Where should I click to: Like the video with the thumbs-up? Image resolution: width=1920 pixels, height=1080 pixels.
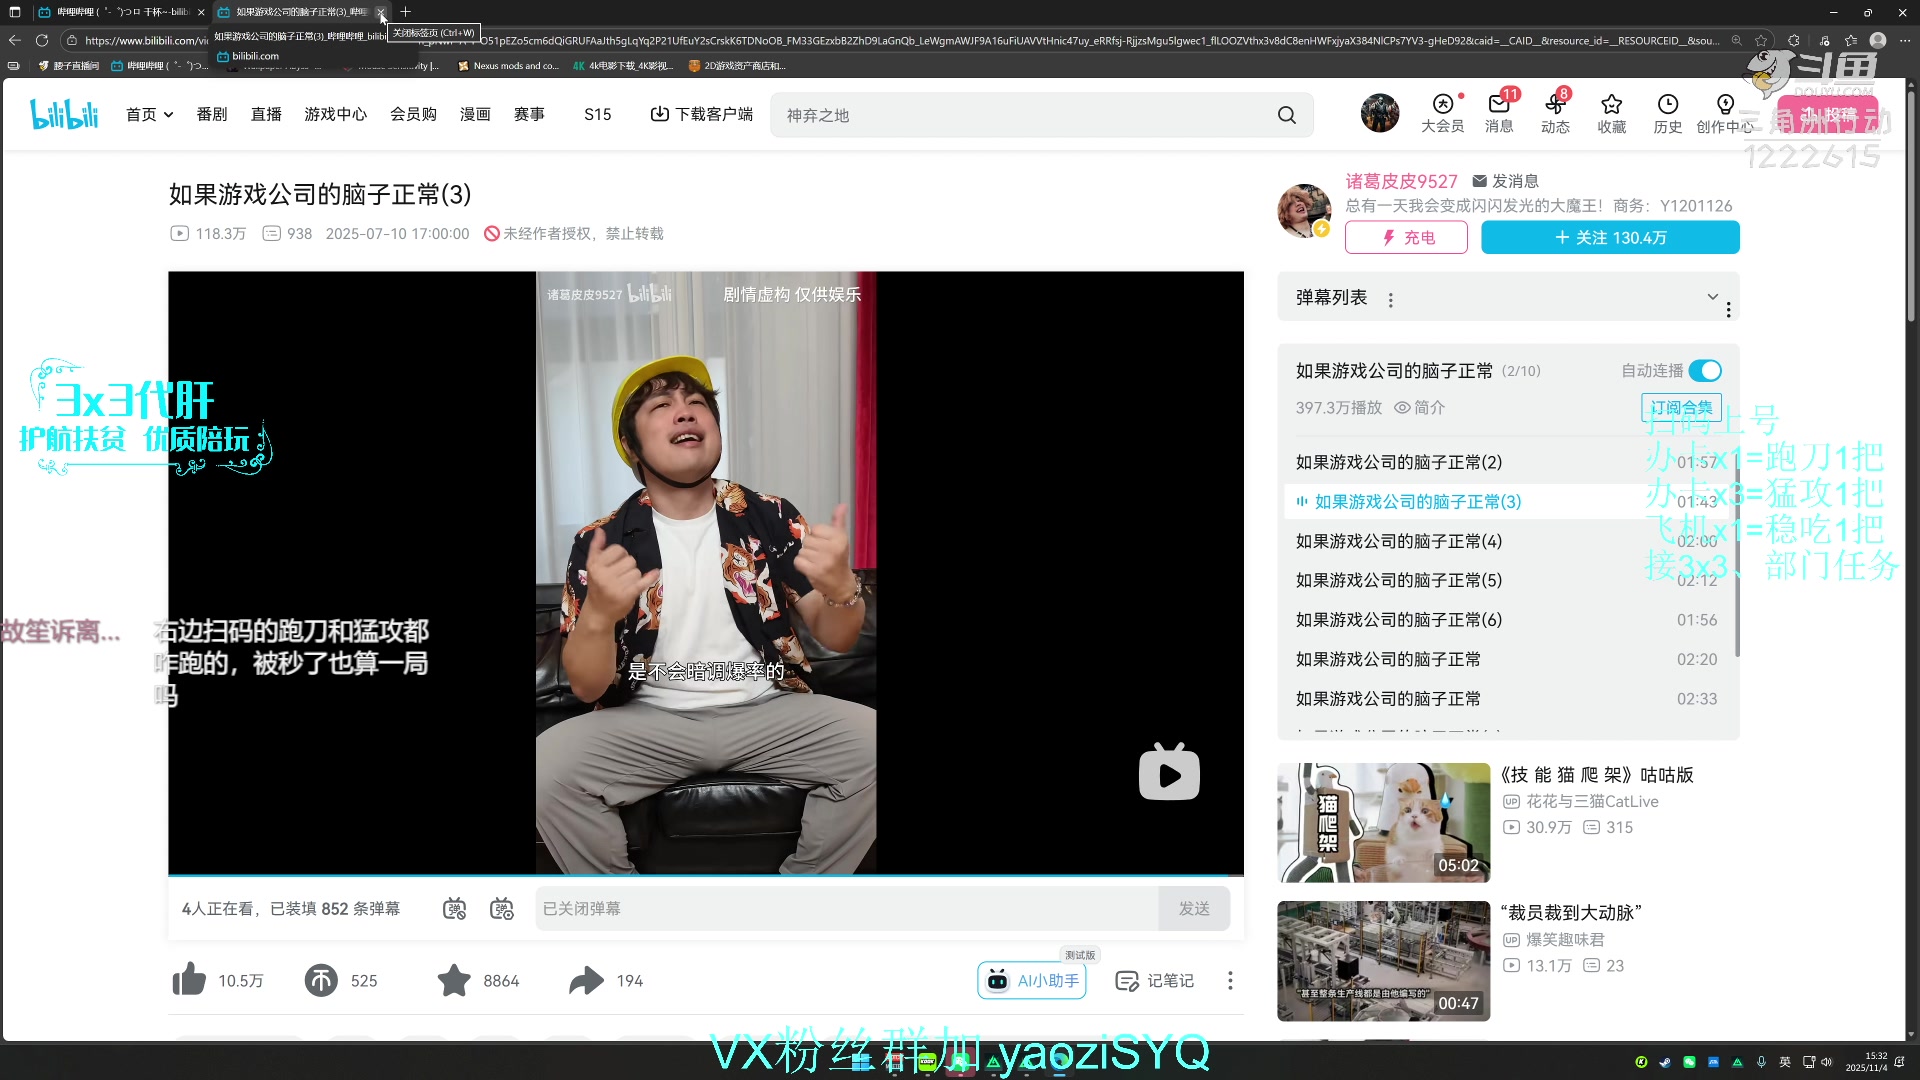click(189, 980)
